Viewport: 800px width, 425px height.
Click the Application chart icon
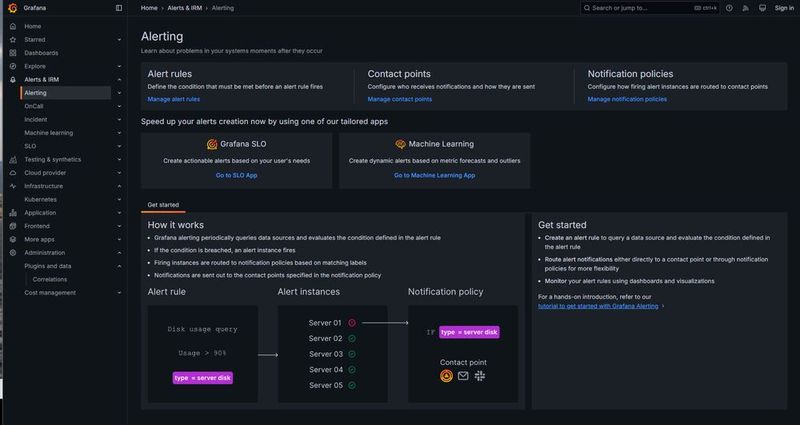[13, 213]
